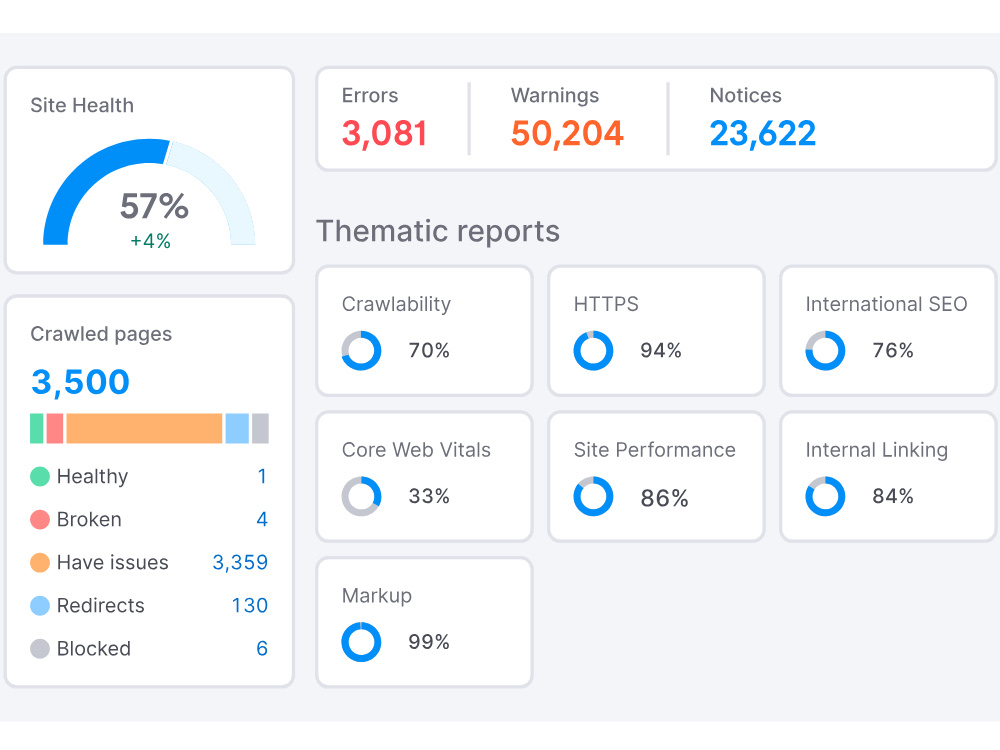Open the Core Web Vitals report card
Viewport: 1000px width, 750px height.
tap(425, 476)
